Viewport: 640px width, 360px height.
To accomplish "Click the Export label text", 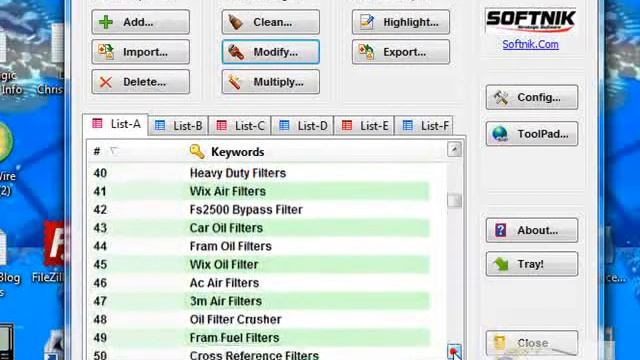I will click(x=404, y=52).
